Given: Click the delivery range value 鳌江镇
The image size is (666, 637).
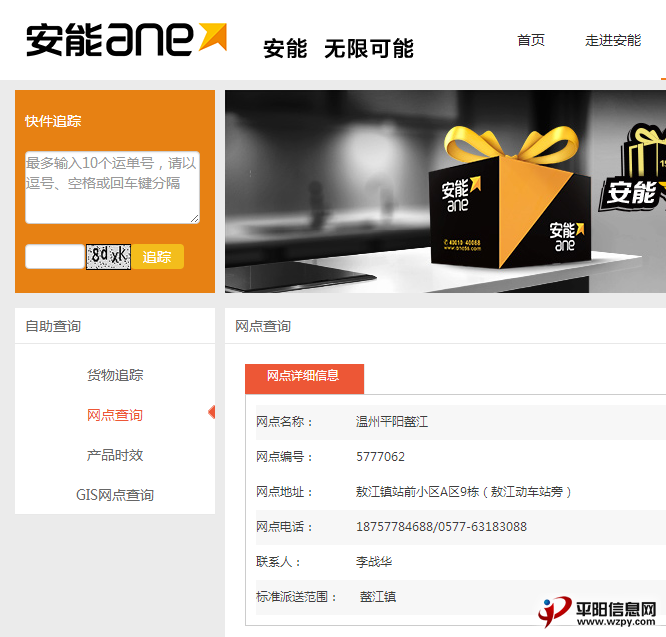Looking at the screenshot, I should pyautogui.click(x=378, y=597).
